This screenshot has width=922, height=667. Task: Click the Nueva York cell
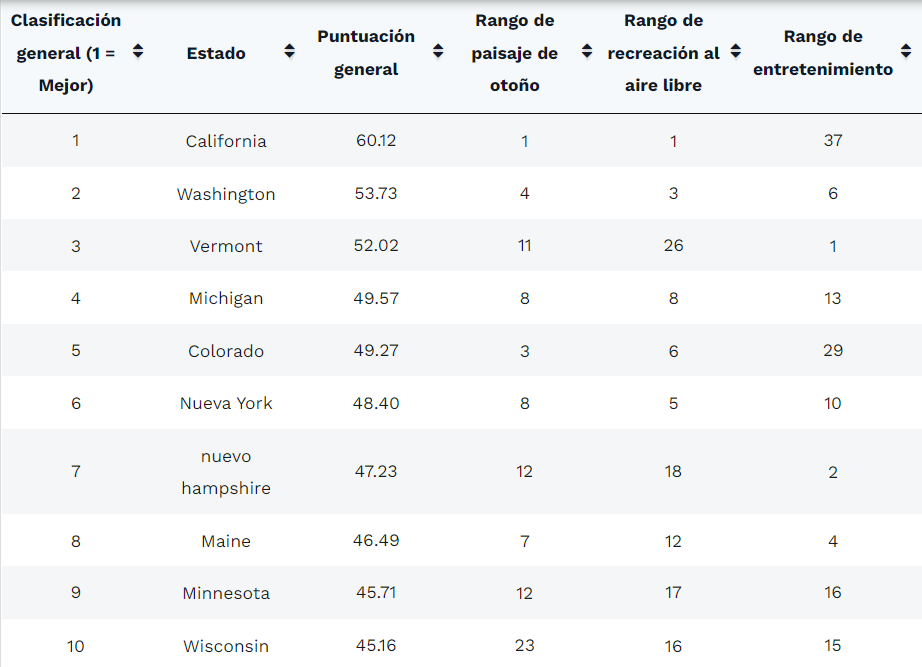point(226,403)
